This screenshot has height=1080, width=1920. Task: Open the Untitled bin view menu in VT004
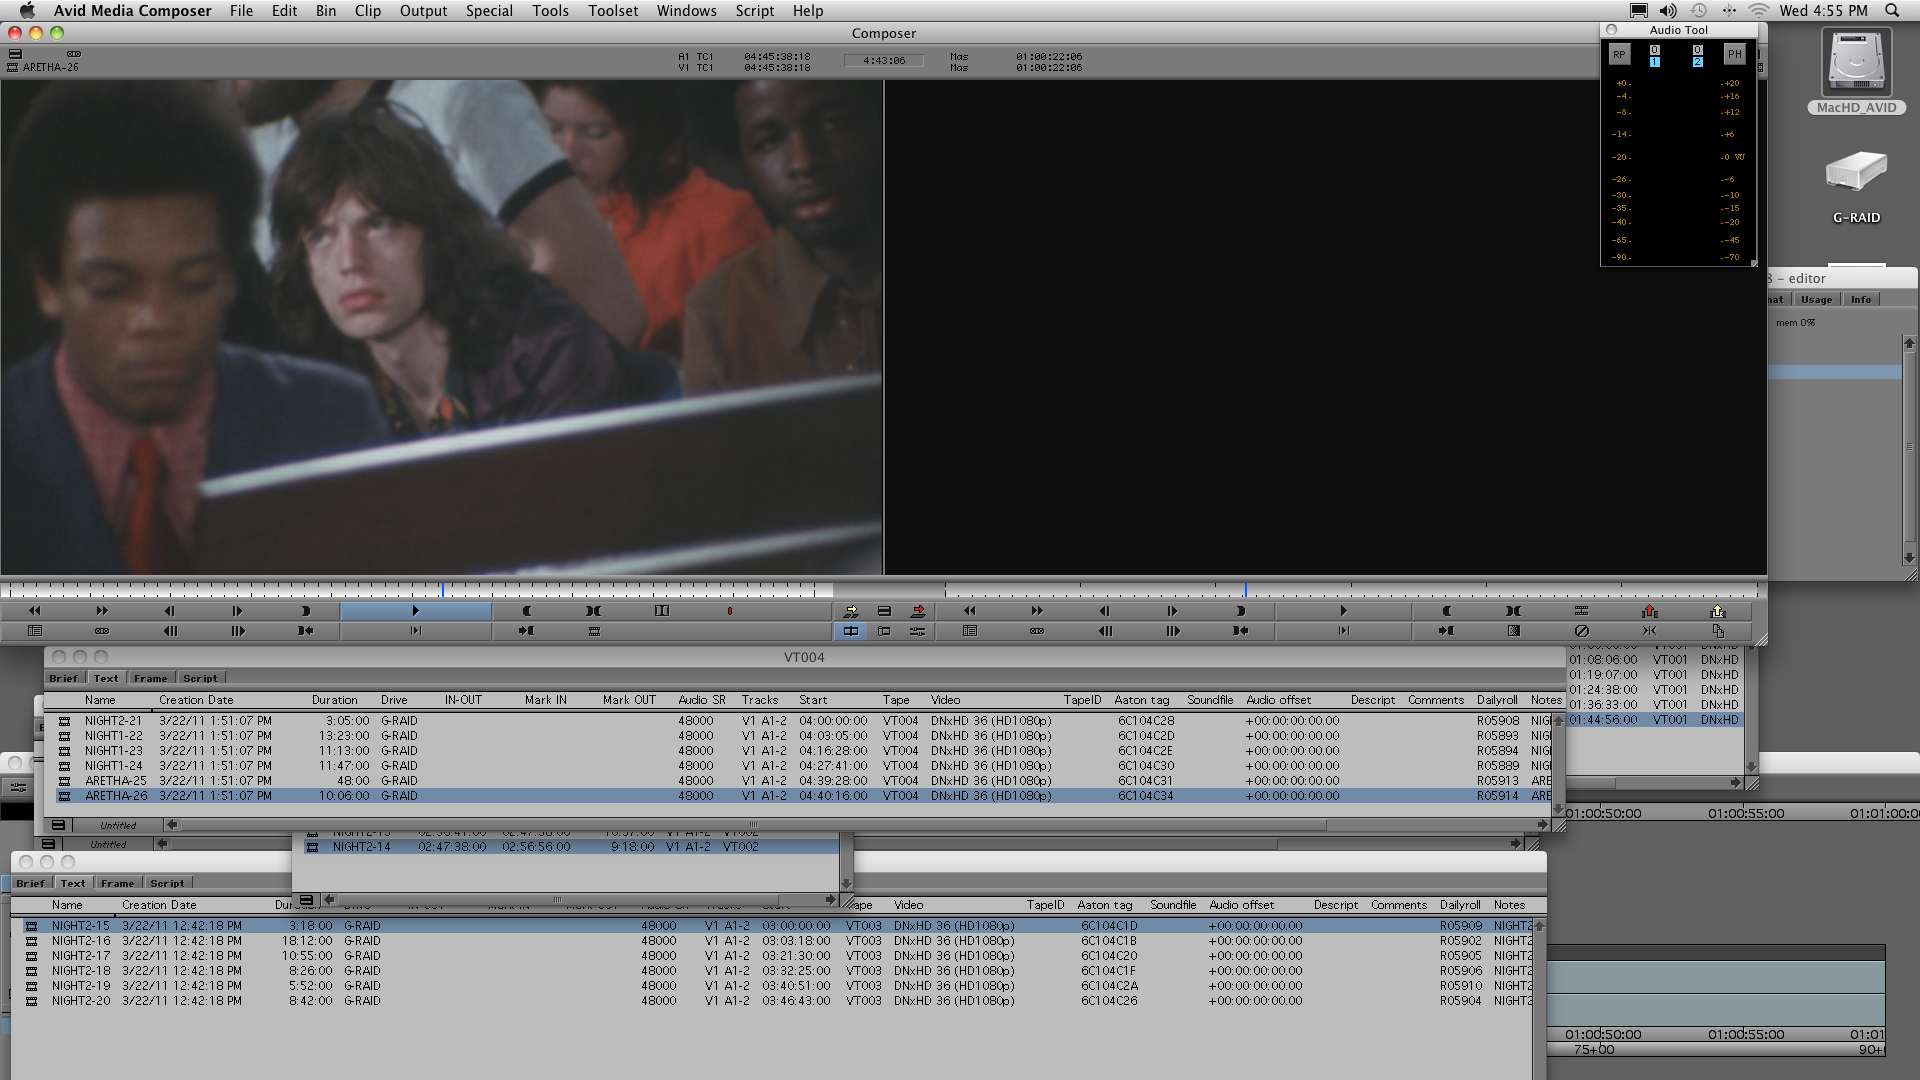[x=118, y=826]
